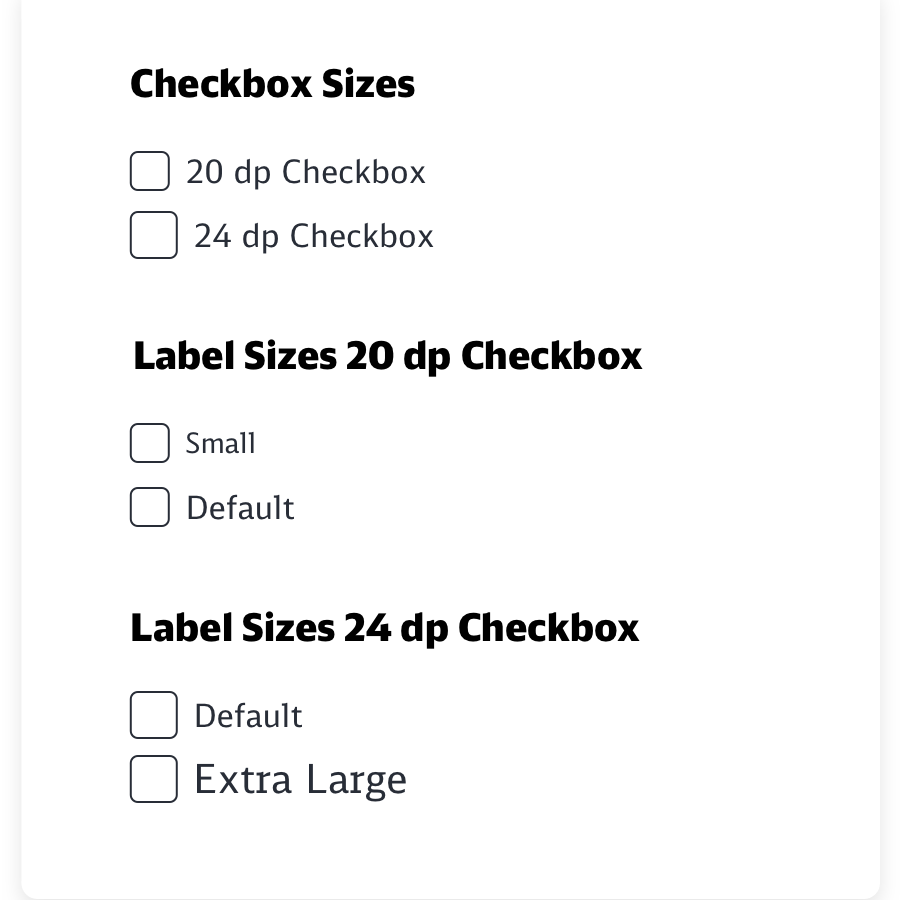Click the "24 dp Checkbox" label text
Screen dimensions: 900x900
click(313, 236)
